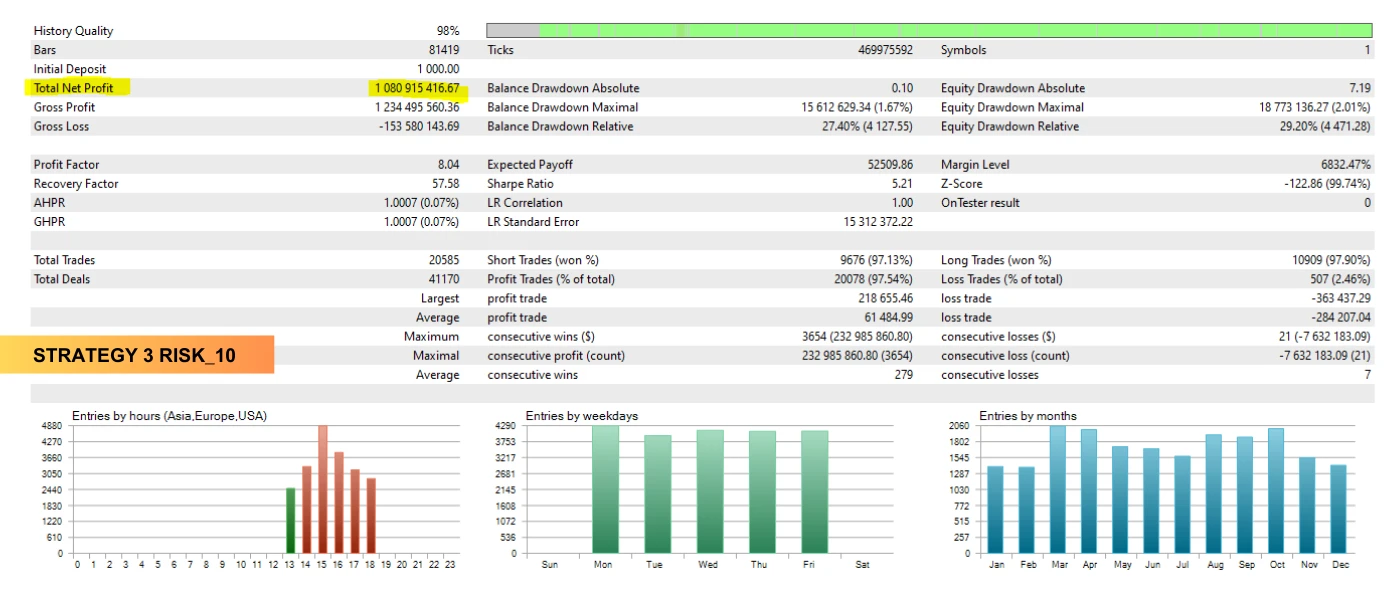The width and height of the screenshot is (1400, 600).
Task: Click the Total Trades value 20585
Action: tap(443, 260)
